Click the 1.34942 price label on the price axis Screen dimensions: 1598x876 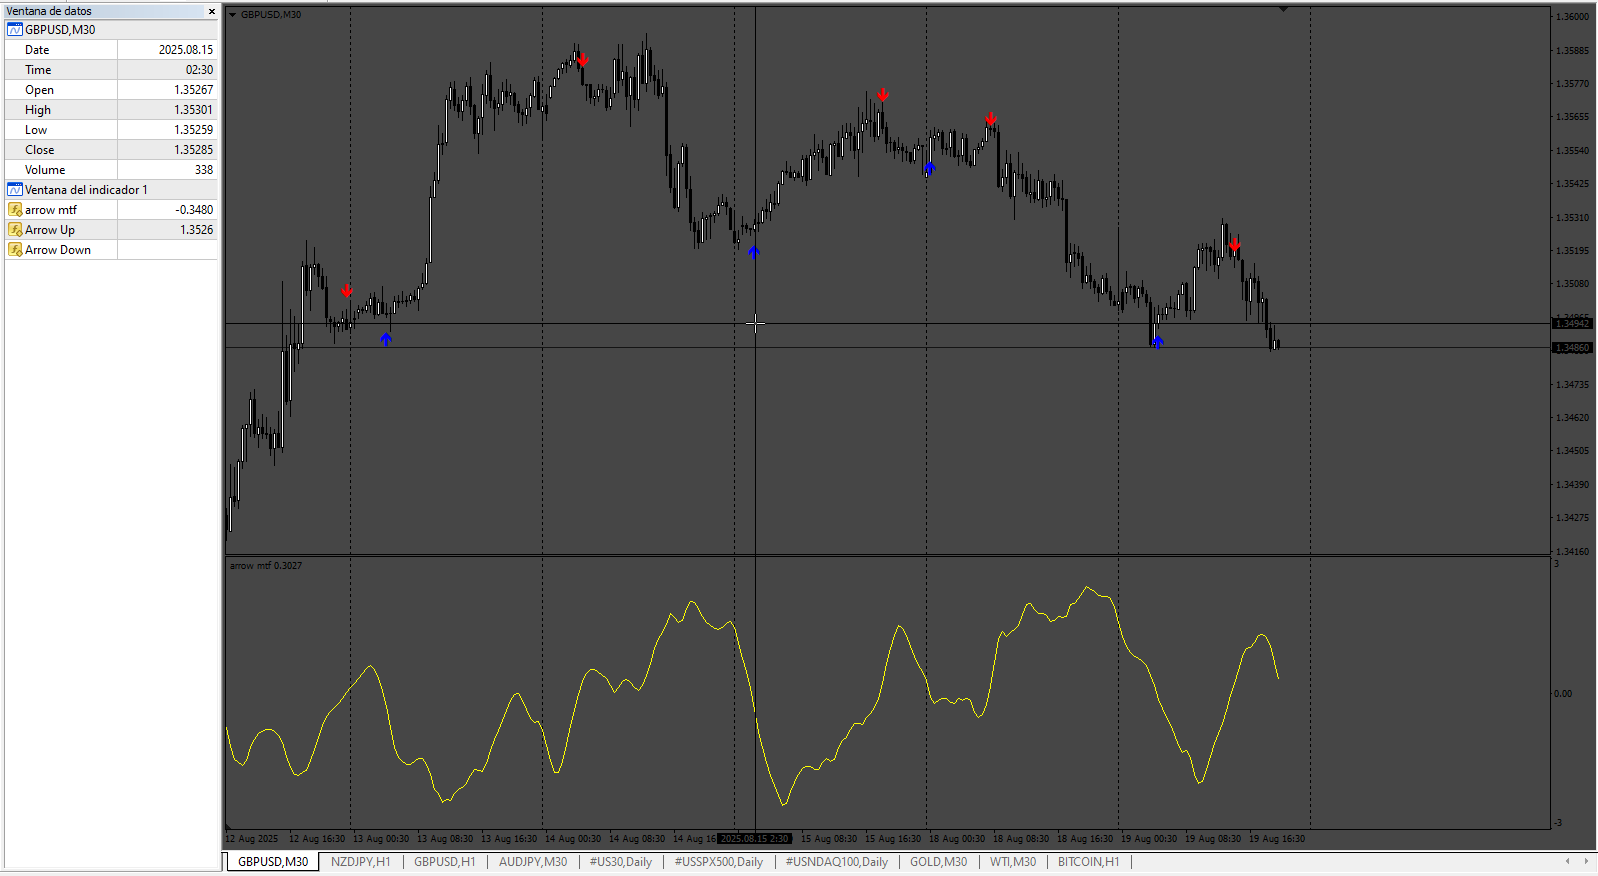1572,324
